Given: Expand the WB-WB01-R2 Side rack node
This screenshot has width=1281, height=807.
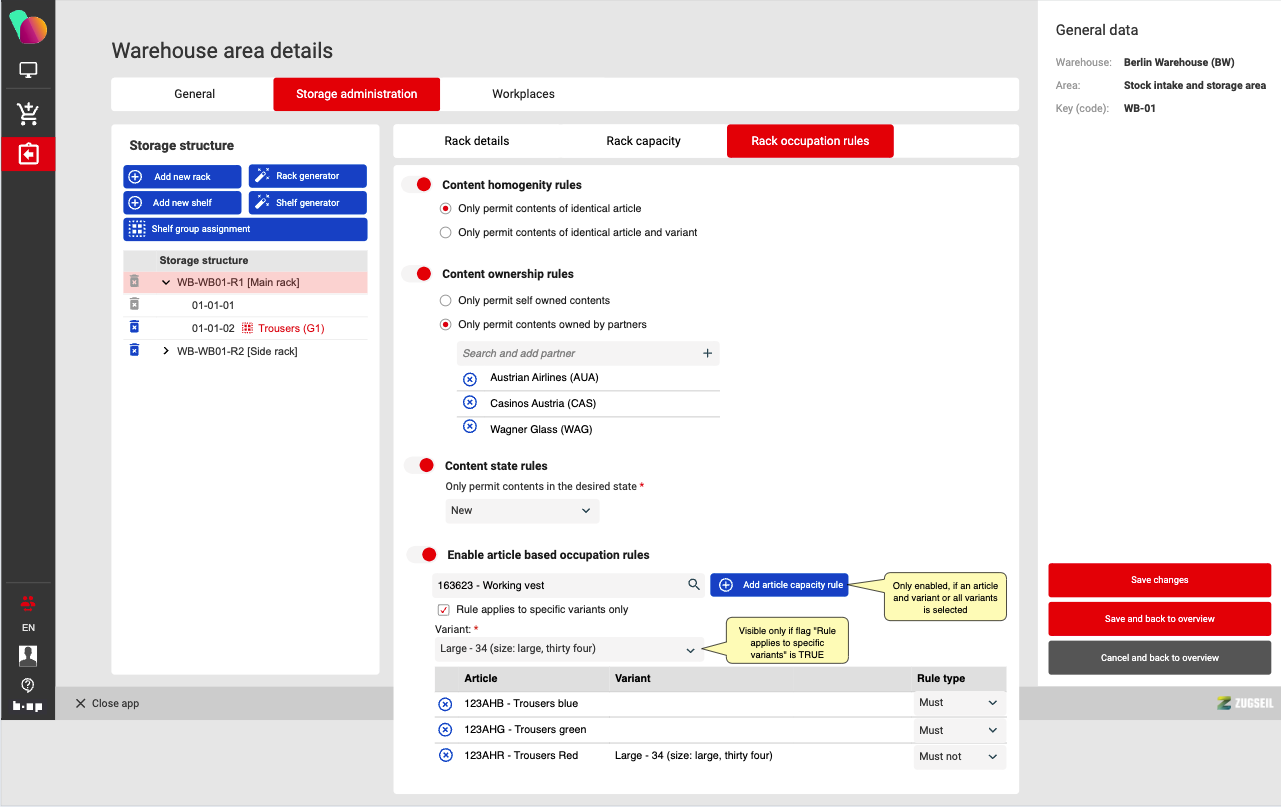Looking at the screenshot, I should click(166, 351).
